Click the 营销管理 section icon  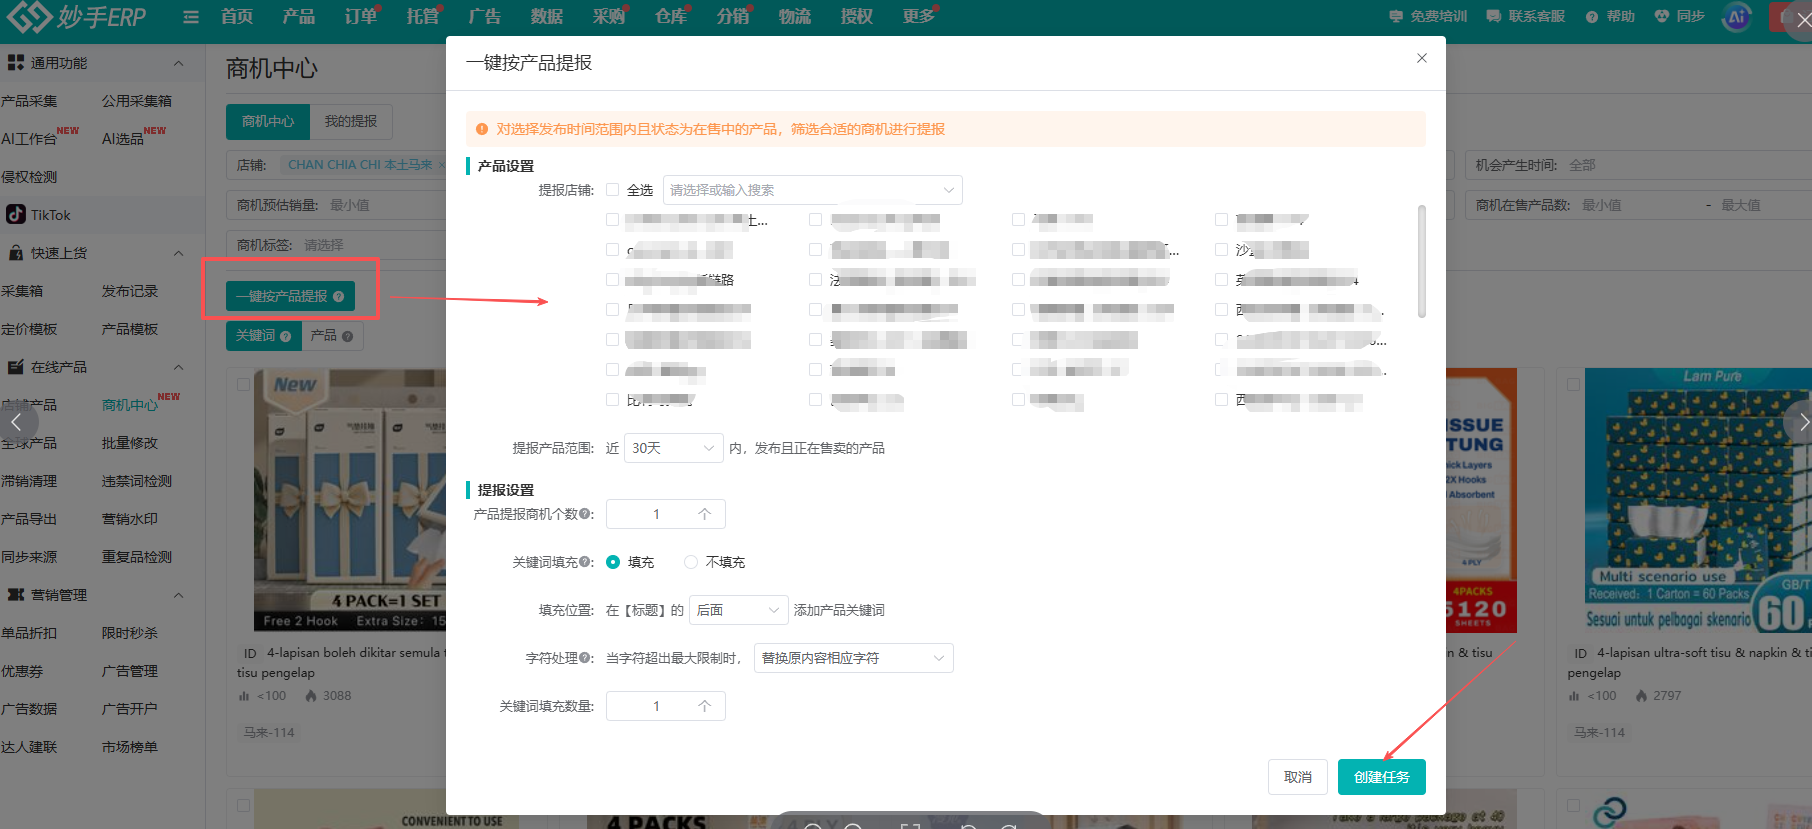(x=16, y=594)
